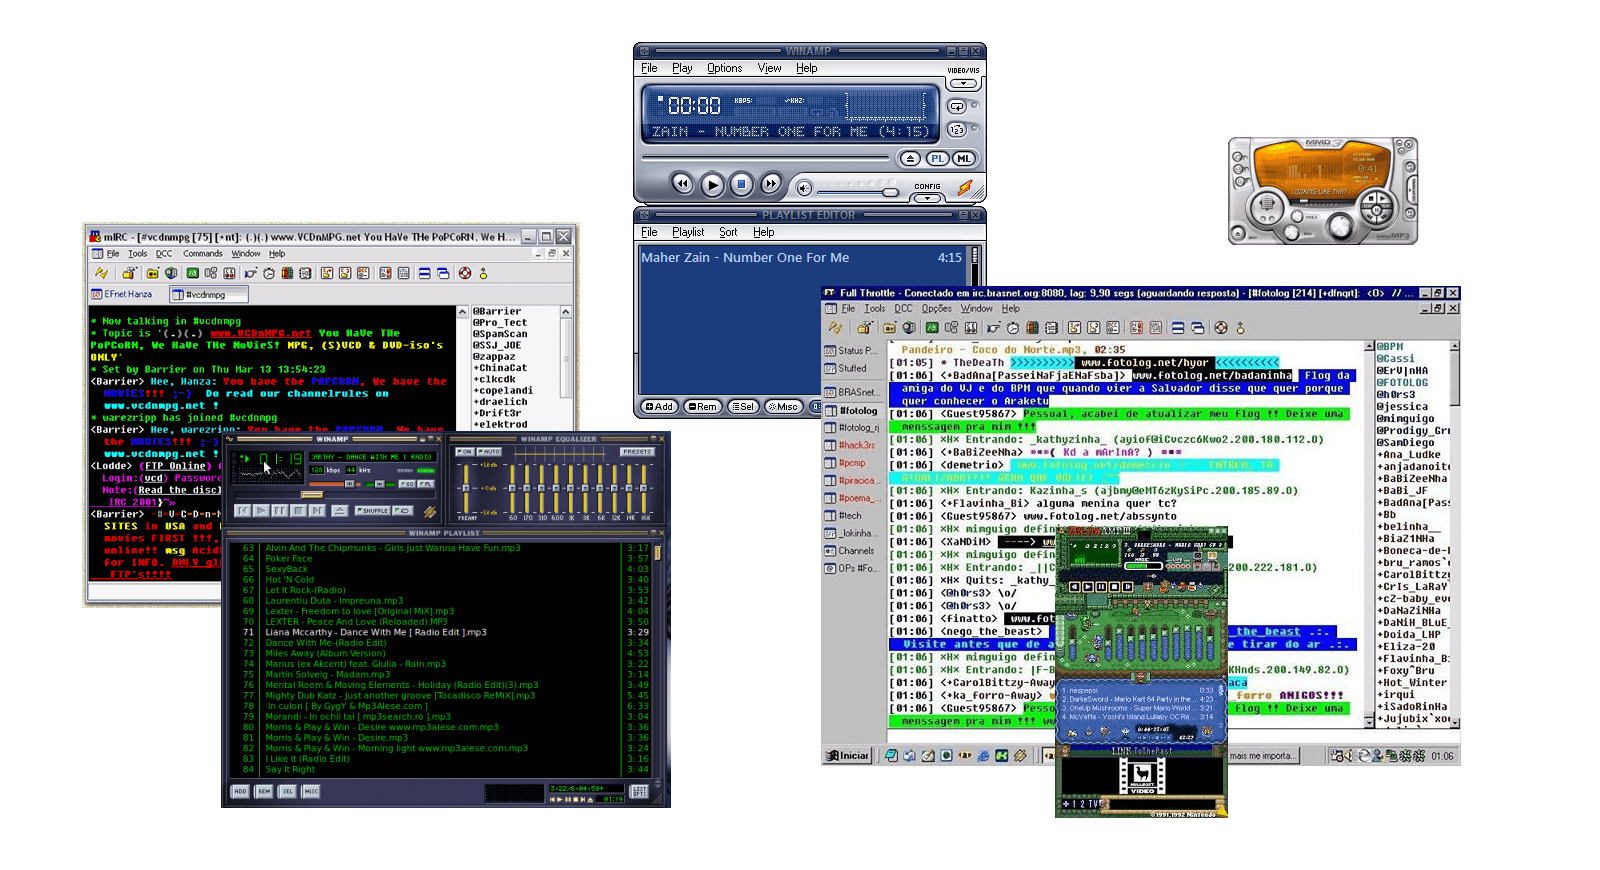
Task: Toggle the equalizer ON button
Action: pyautogui.click(x=464, y=452)
